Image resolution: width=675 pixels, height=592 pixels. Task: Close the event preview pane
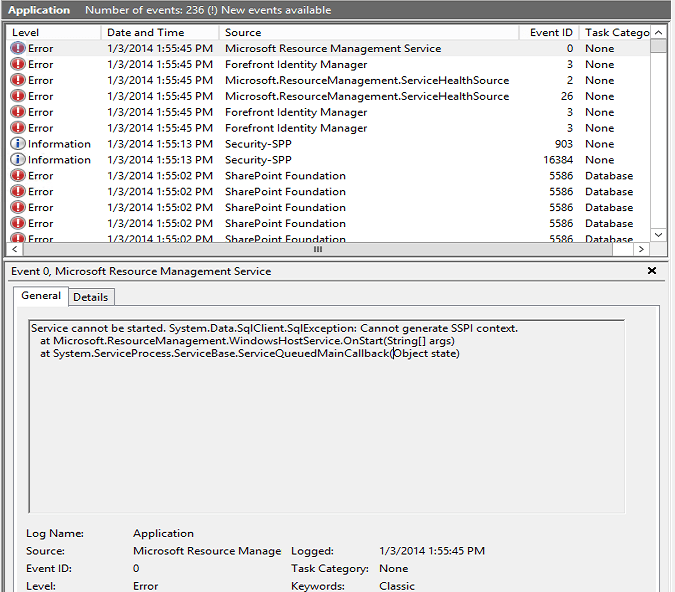click(x=652, y=270)
